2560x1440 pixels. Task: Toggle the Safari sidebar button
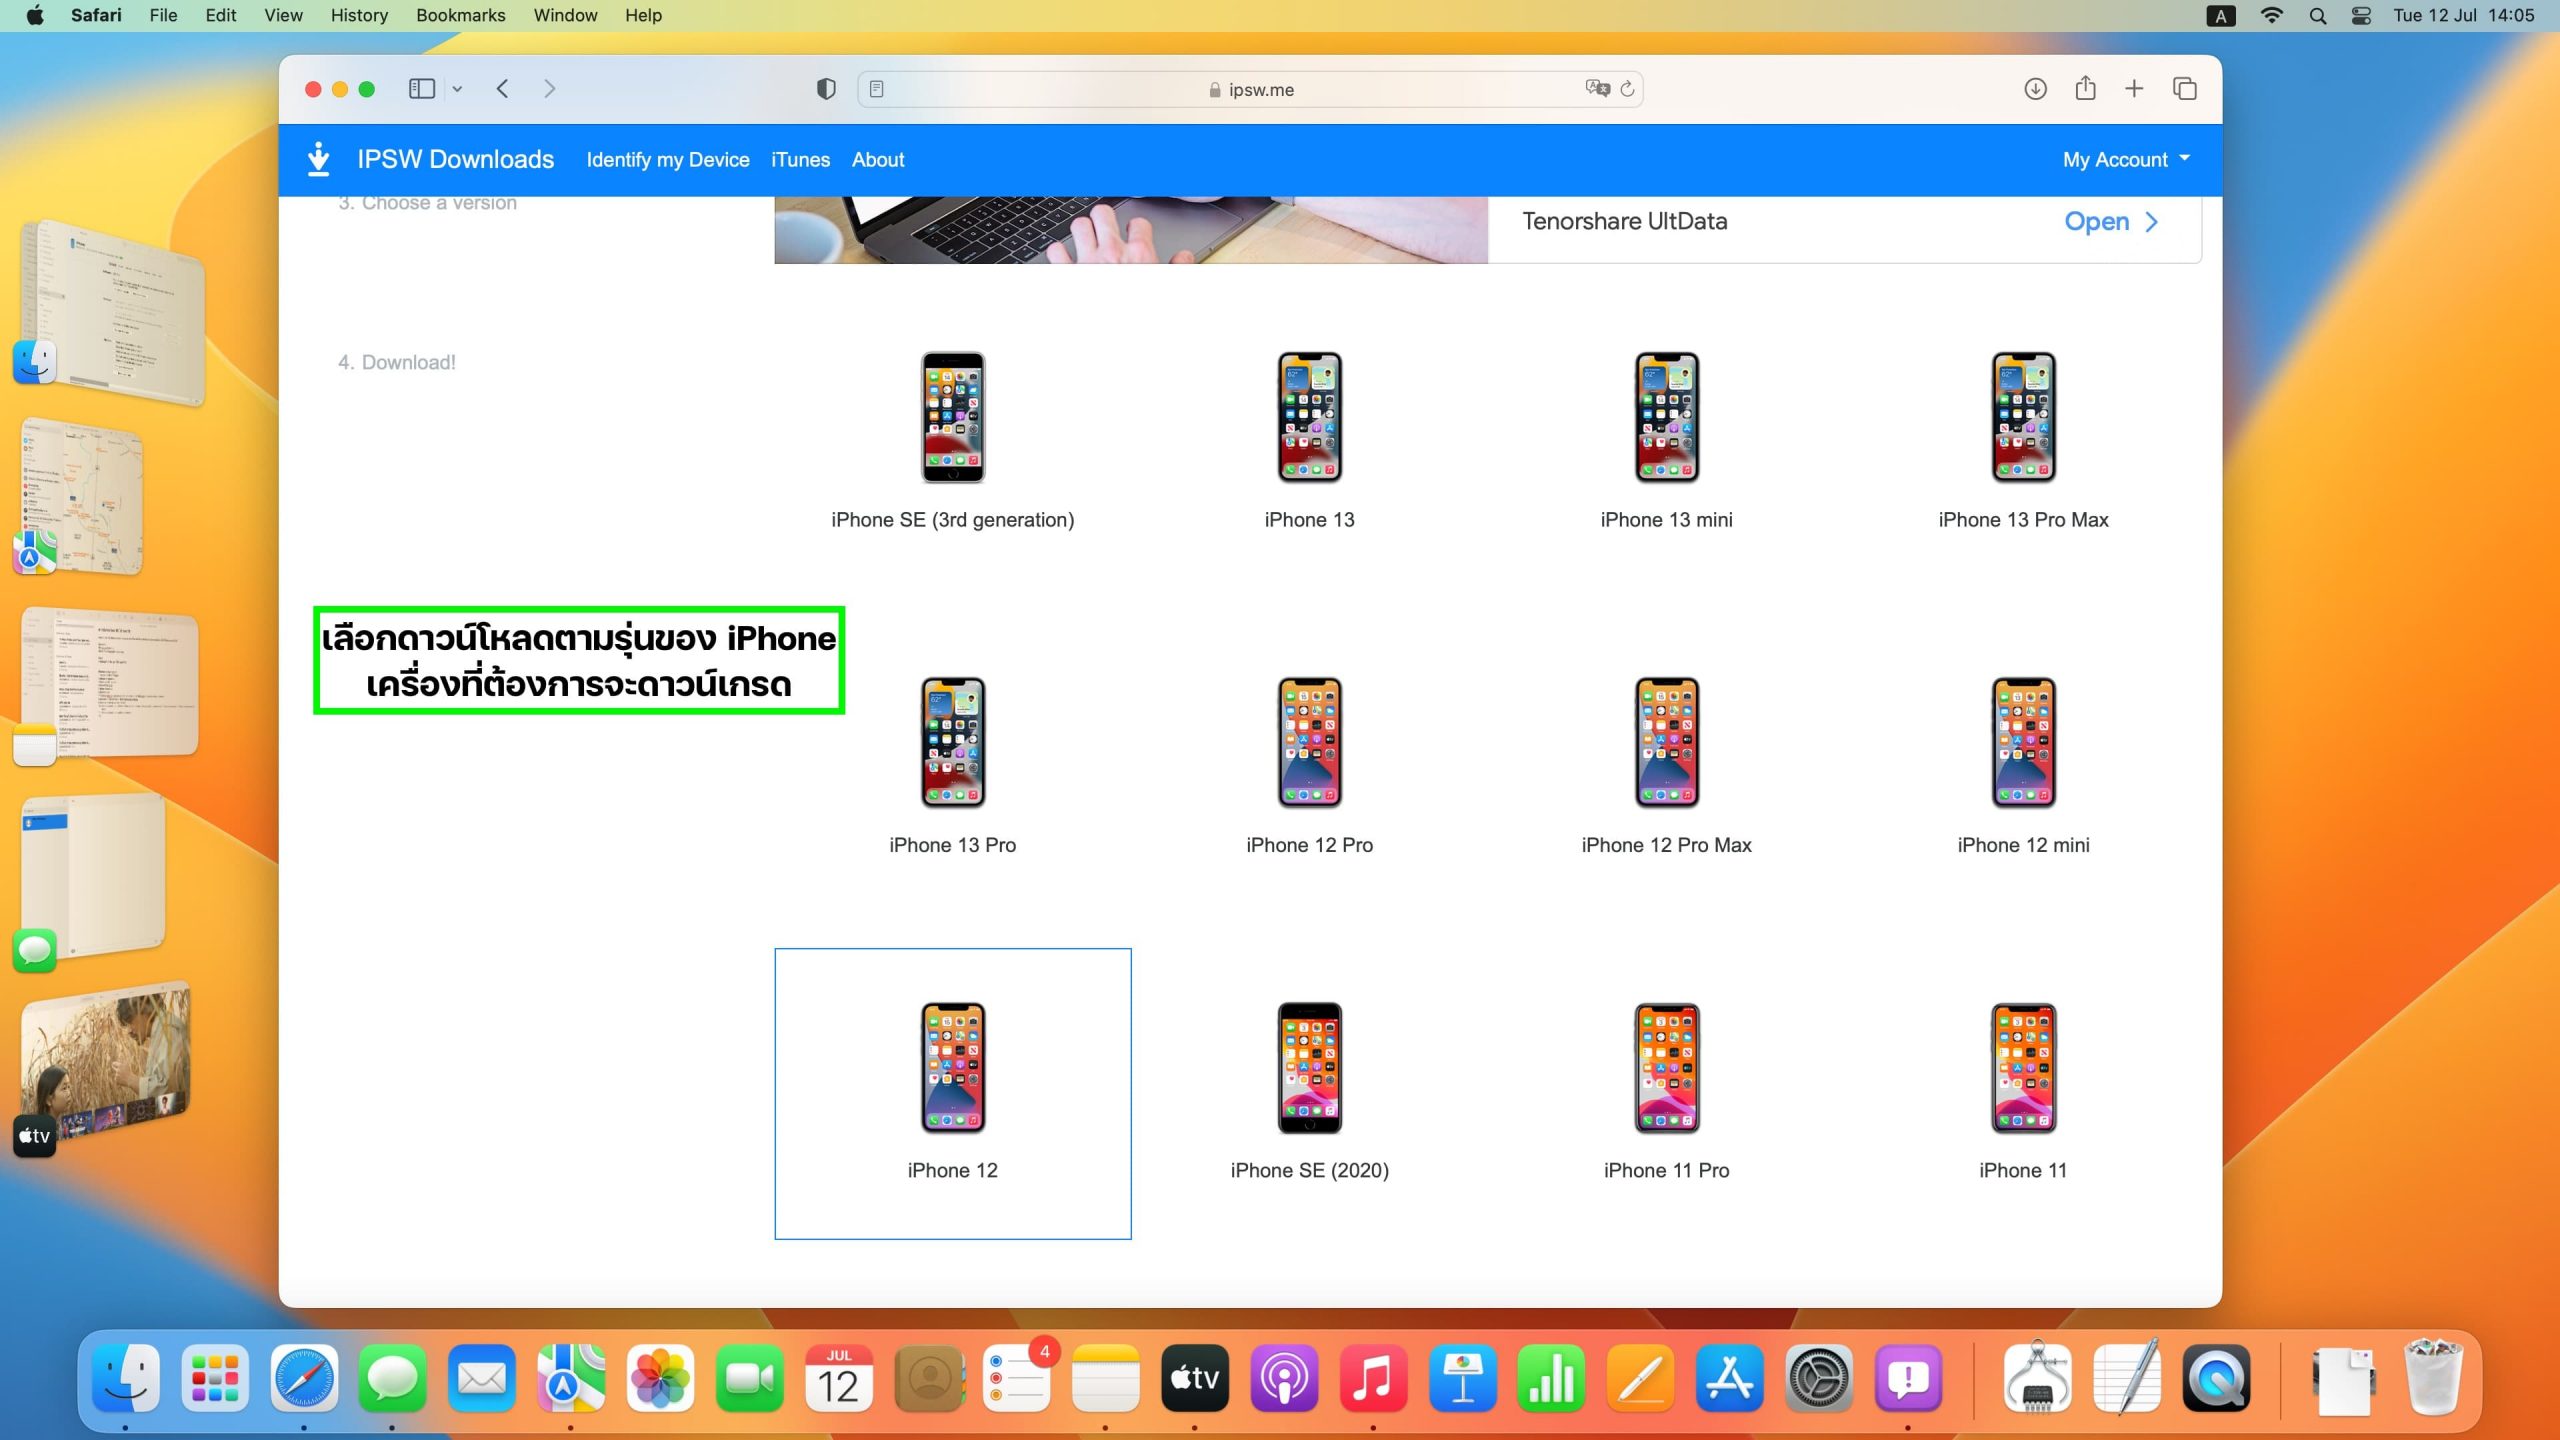pyautogui.click(x=421, y=89)
